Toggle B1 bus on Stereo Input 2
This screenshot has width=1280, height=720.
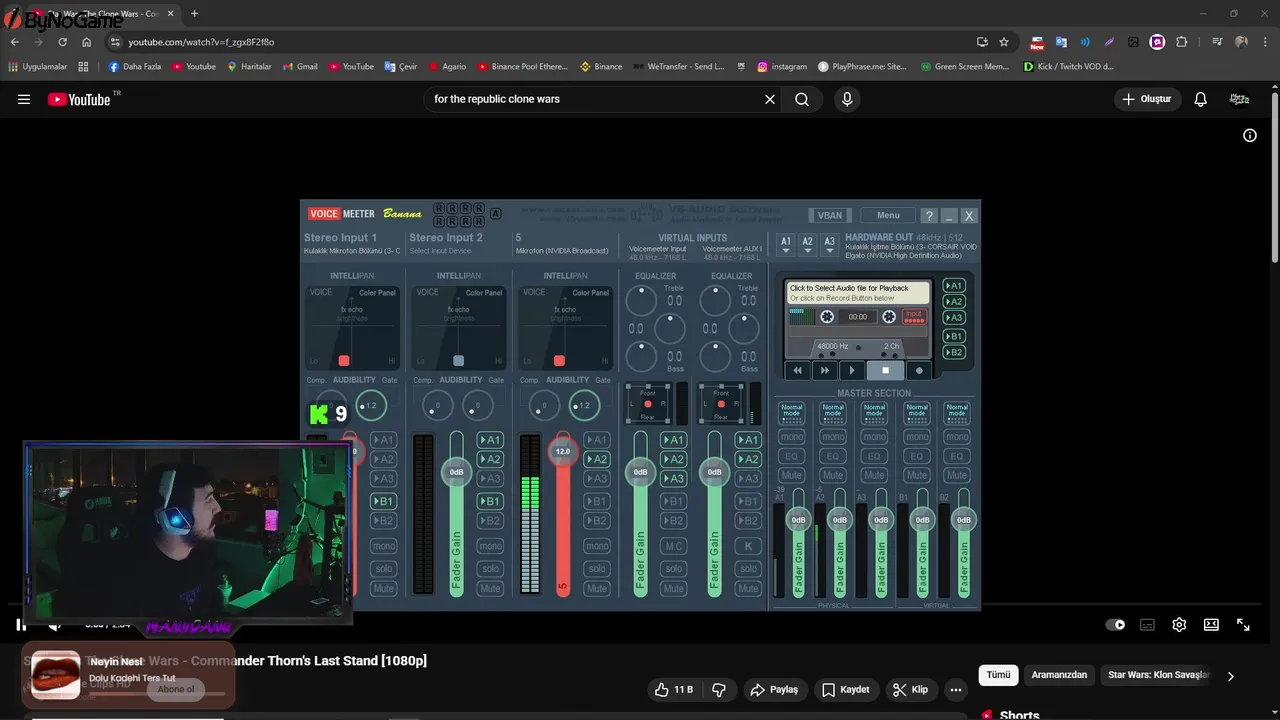(x=490, y=501)
